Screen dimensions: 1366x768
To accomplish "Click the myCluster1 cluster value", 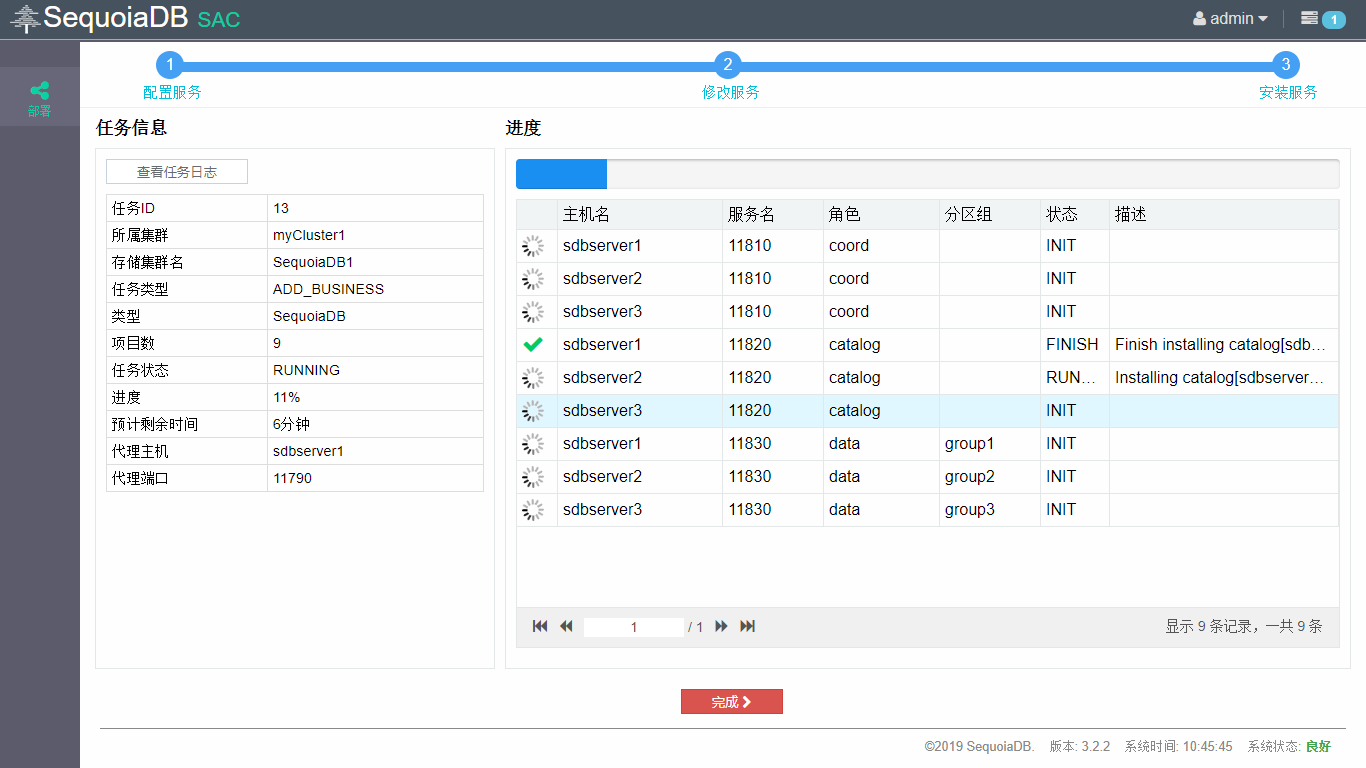I will coord(309,235).
